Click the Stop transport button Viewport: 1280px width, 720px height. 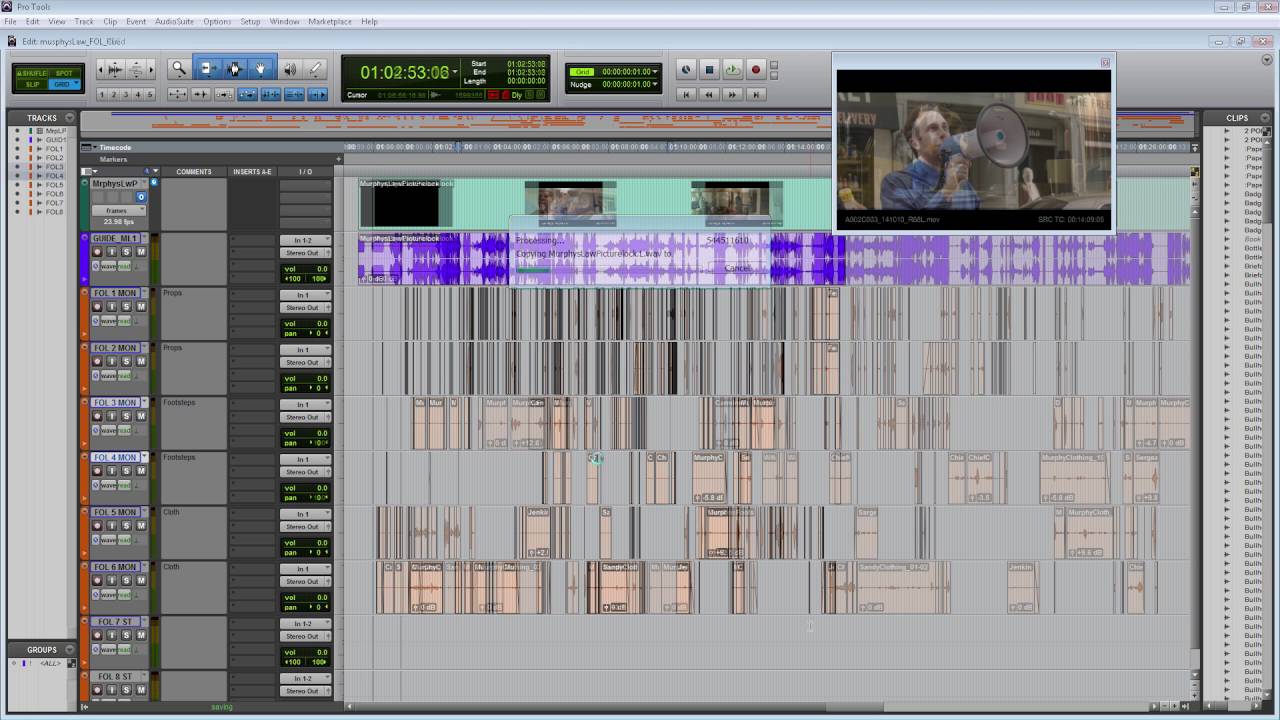pos(709,70)
